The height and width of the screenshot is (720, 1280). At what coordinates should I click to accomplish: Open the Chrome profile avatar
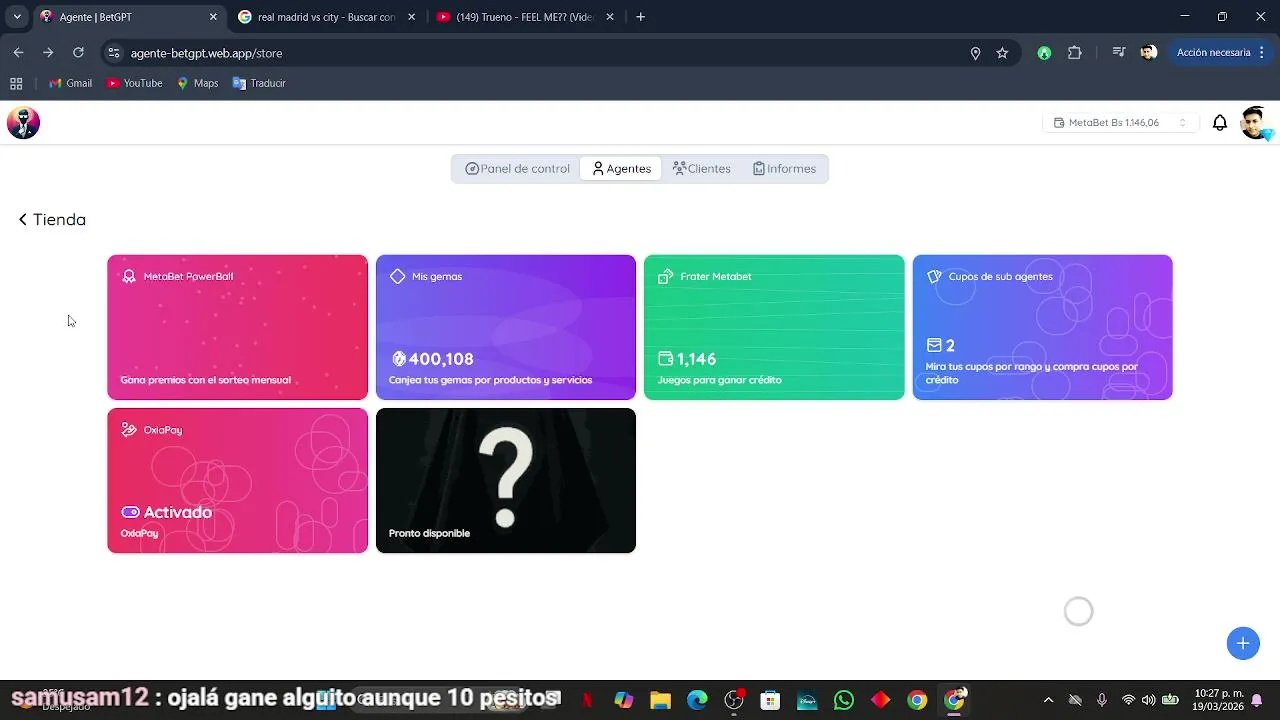click(1149, 53)
